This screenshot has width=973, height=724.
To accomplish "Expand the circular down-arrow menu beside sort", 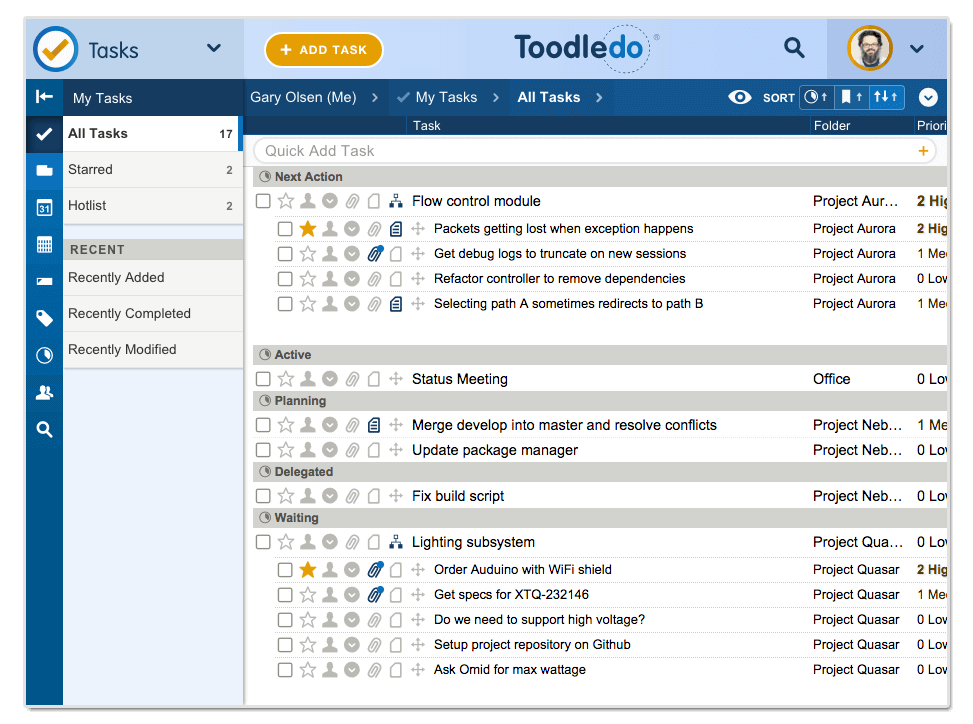I will coord(928,97).
